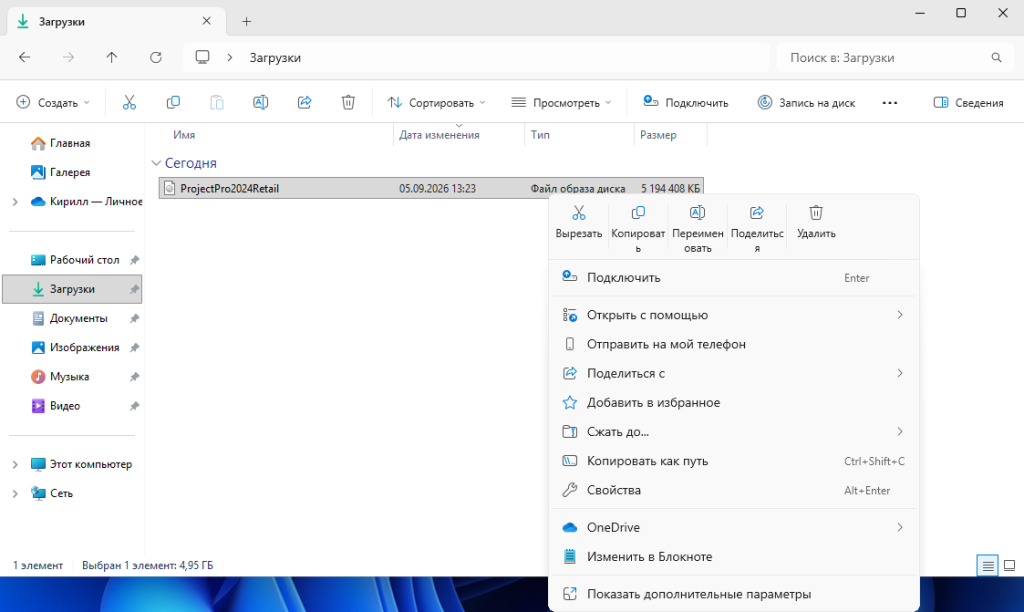Open the Просмотреть dropdown
1024x612 pixels.
(561, 103)
